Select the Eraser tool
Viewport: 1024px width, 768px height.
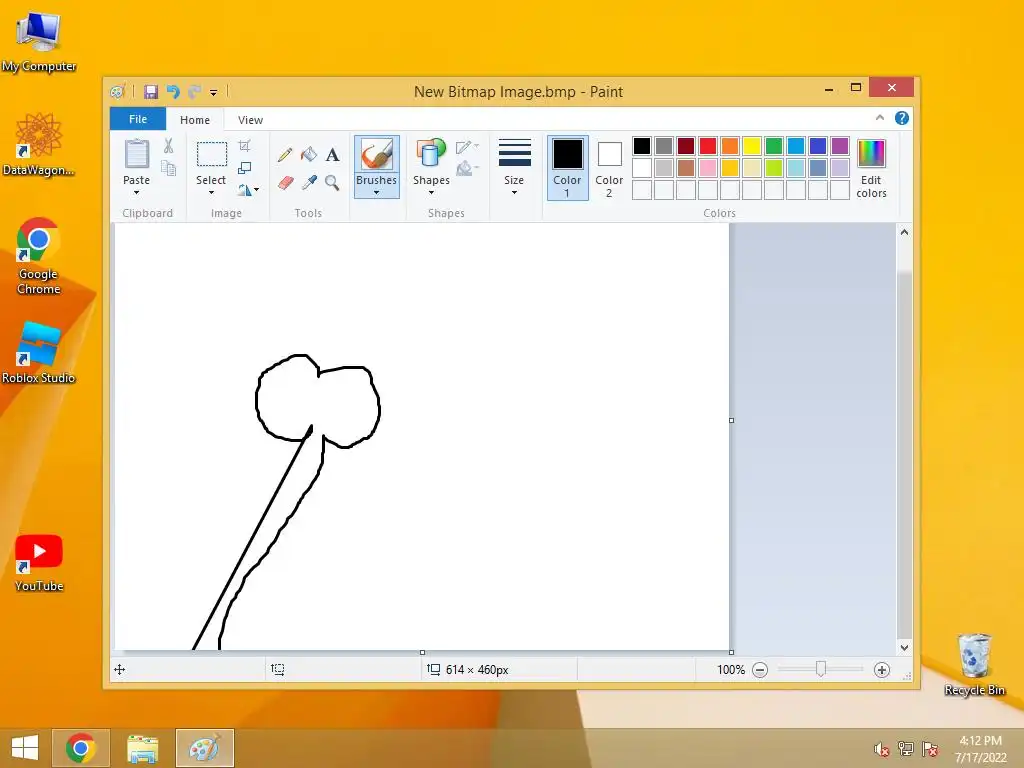coord(285,183)
